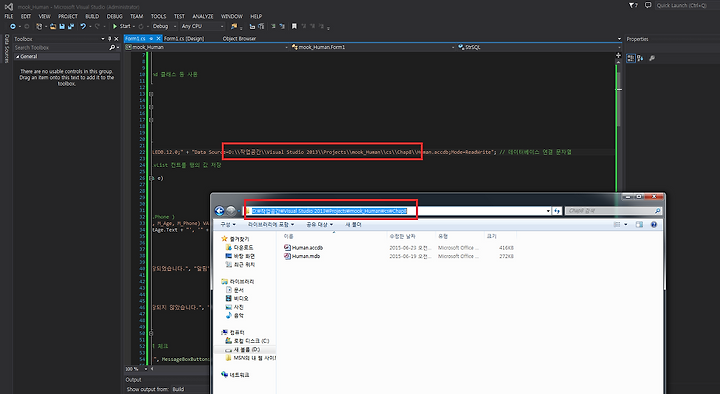Viewport: 720px width, 394px height.
Task: Click the Undo toolbar icon
Action: point(83,27)
